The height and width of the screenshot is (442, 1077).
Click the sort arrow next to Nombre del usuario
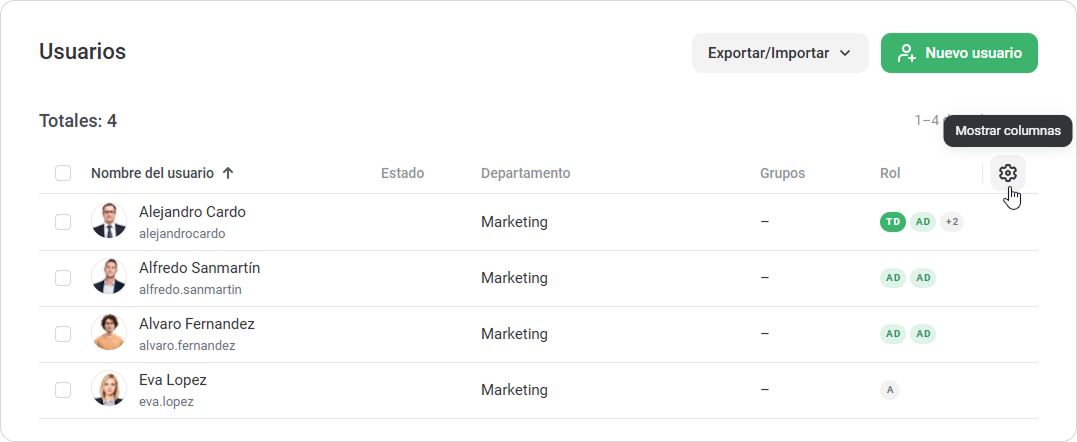[x=228, y=173]
